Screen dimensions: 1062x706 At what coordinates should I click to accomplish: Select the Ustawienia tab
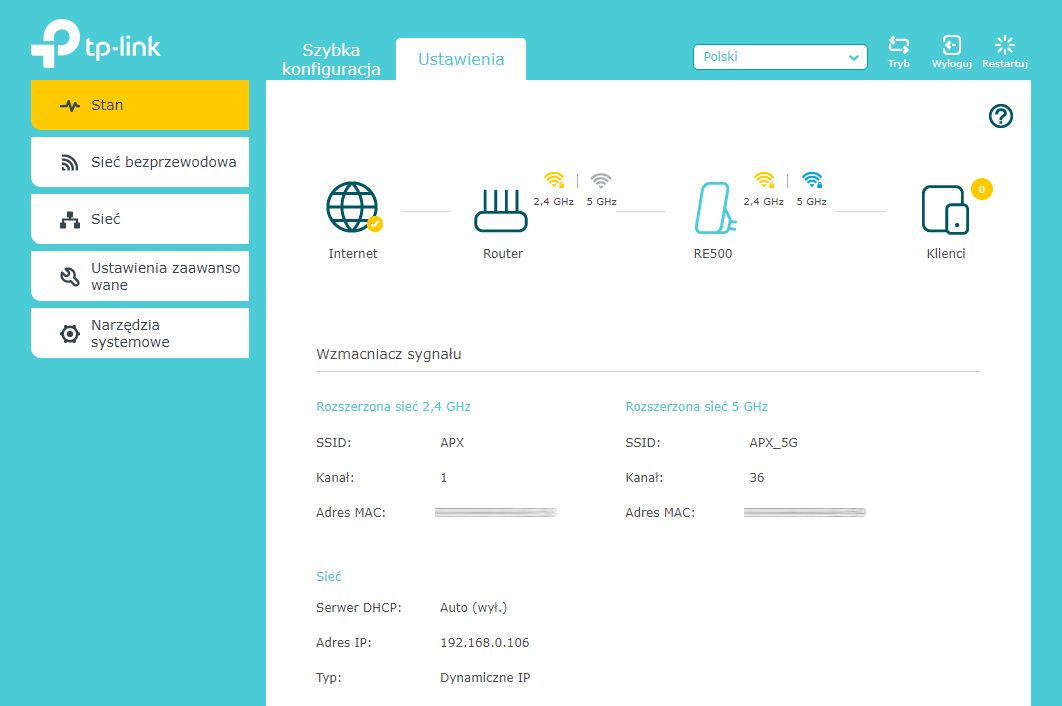tap(460, 59)
